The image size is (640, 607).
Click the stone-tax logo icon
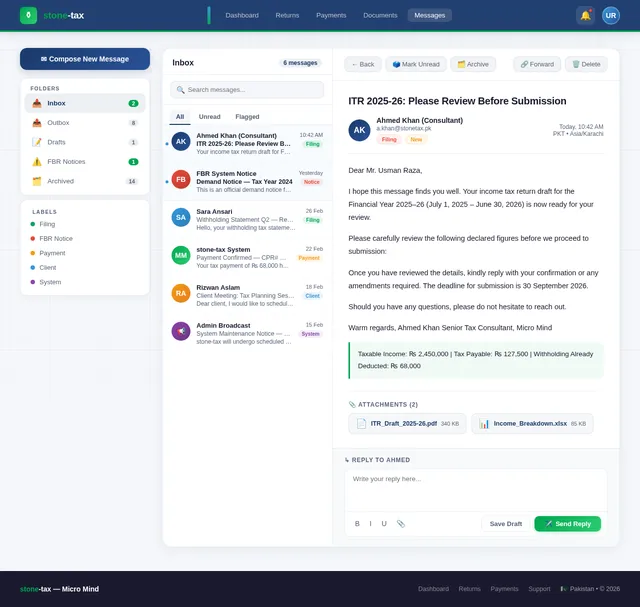click(28, 15)
